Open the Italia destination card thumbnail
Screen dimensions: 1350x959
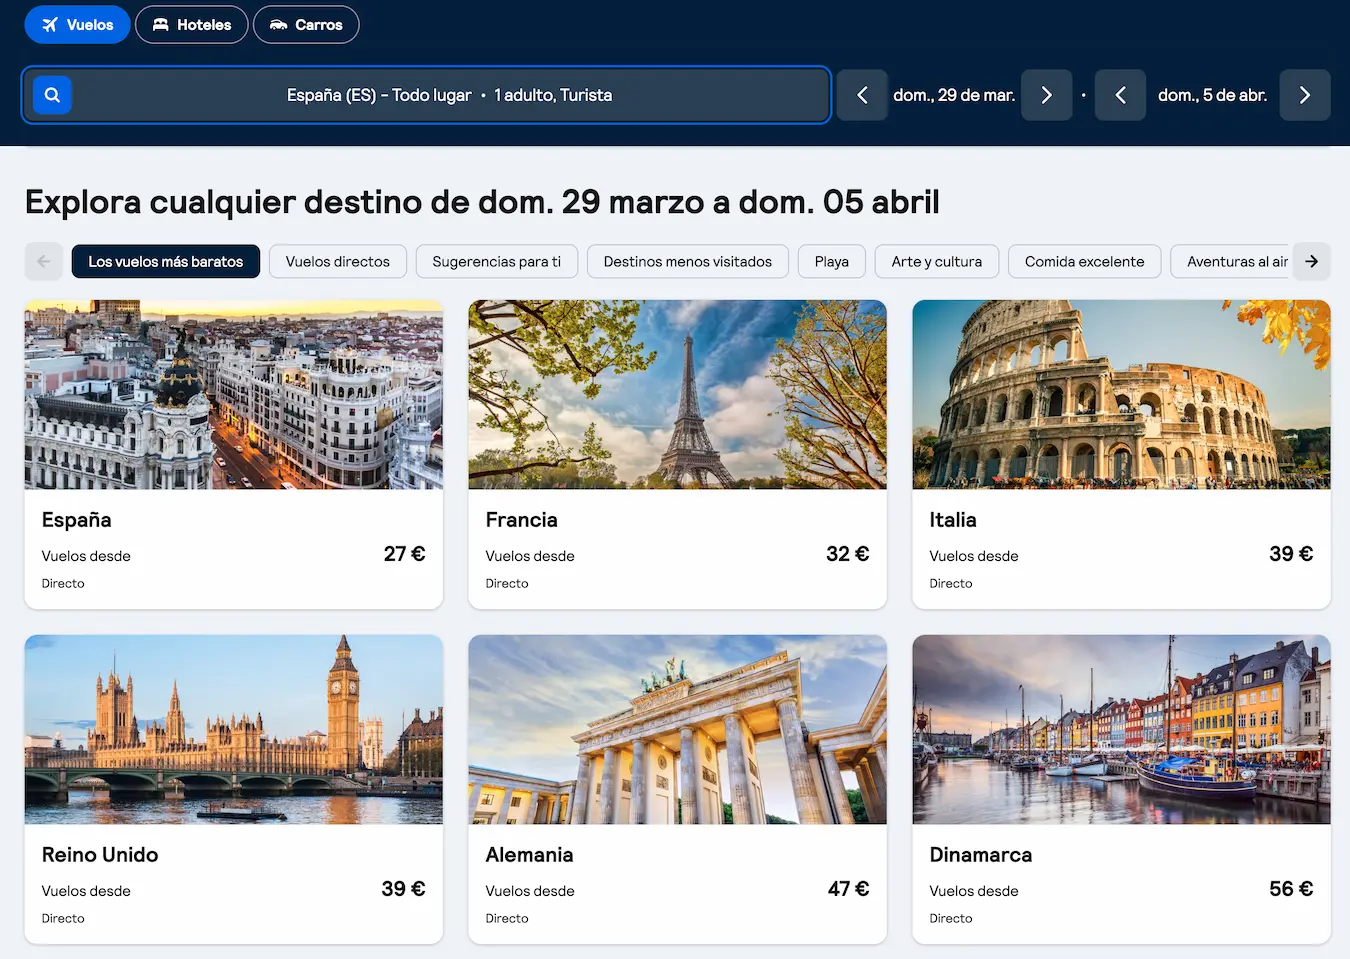(1121, 394)
